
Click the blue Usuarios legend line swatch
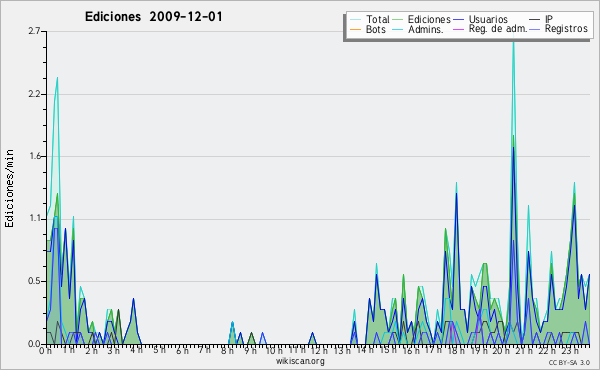pos(458,20)
